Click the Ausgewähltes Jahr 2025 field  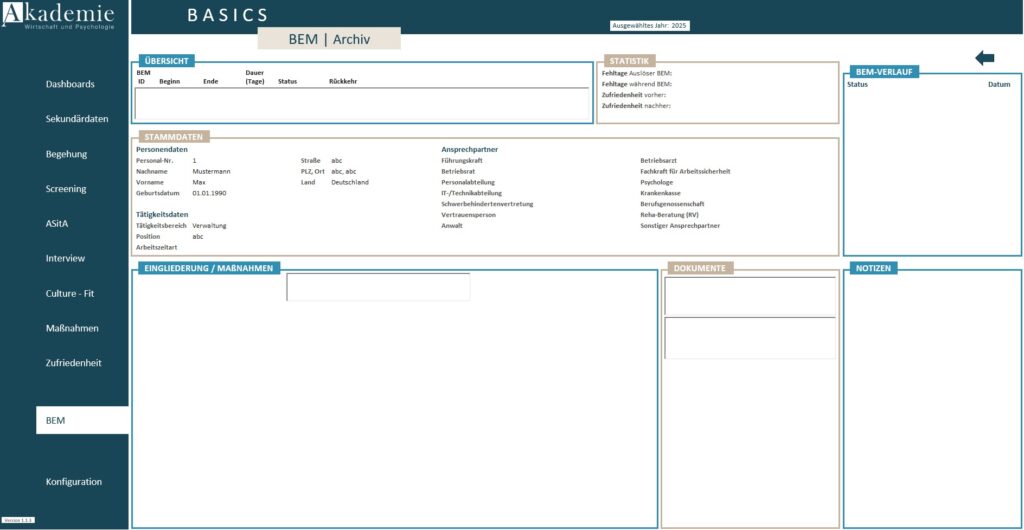[650, 26]
